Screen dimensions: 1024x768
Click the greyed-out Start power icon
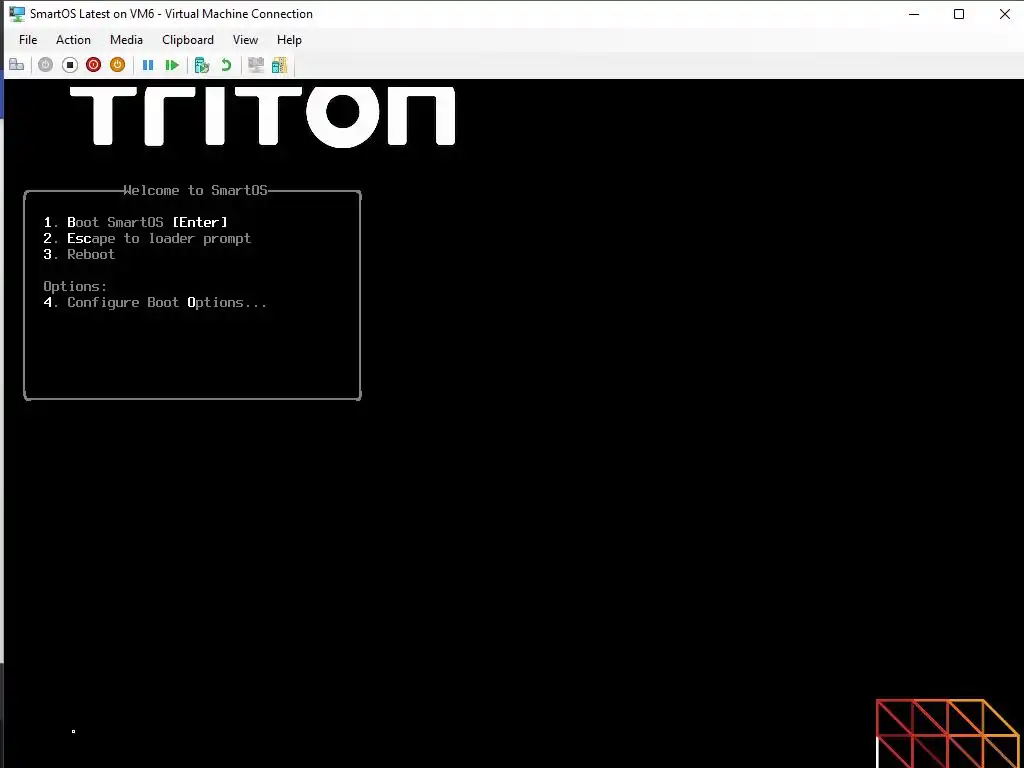point(45,65)
